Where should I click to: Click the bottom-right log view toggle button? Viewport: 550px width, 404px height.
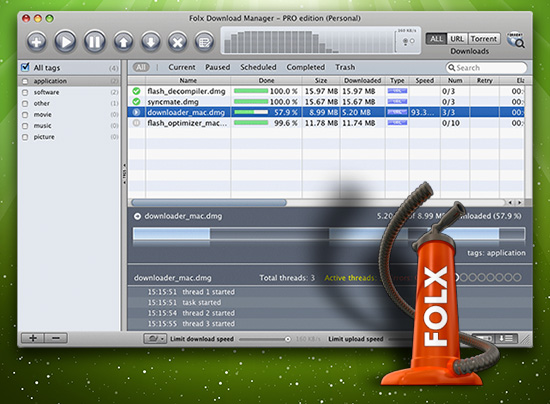[505, 338]
